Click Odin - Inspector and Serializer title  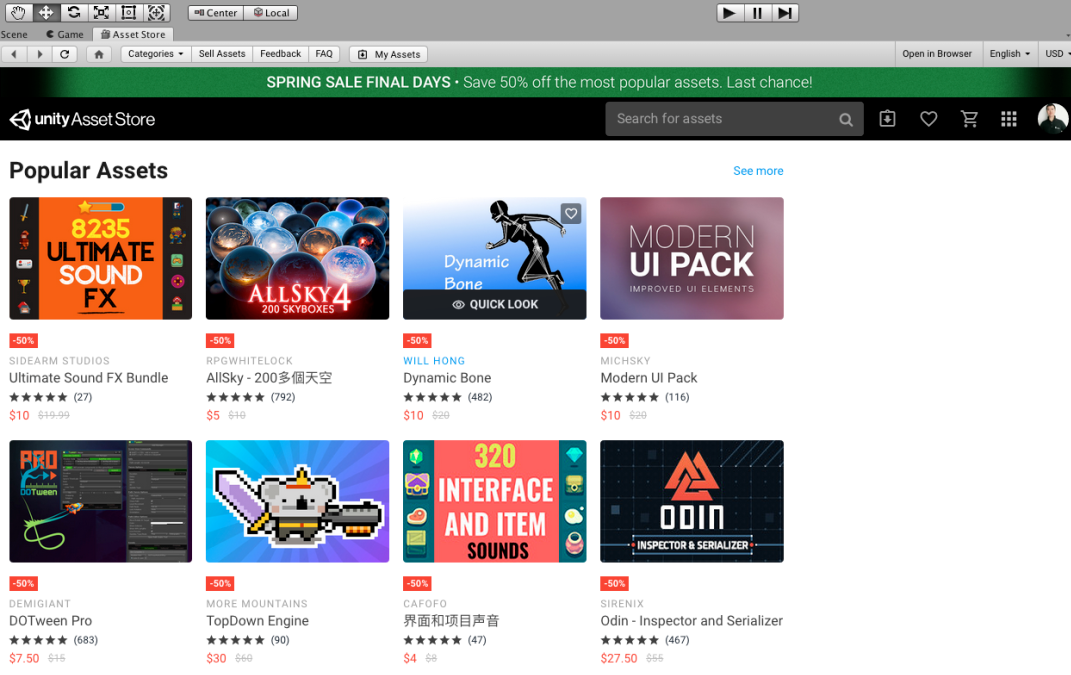pos(691,620)
